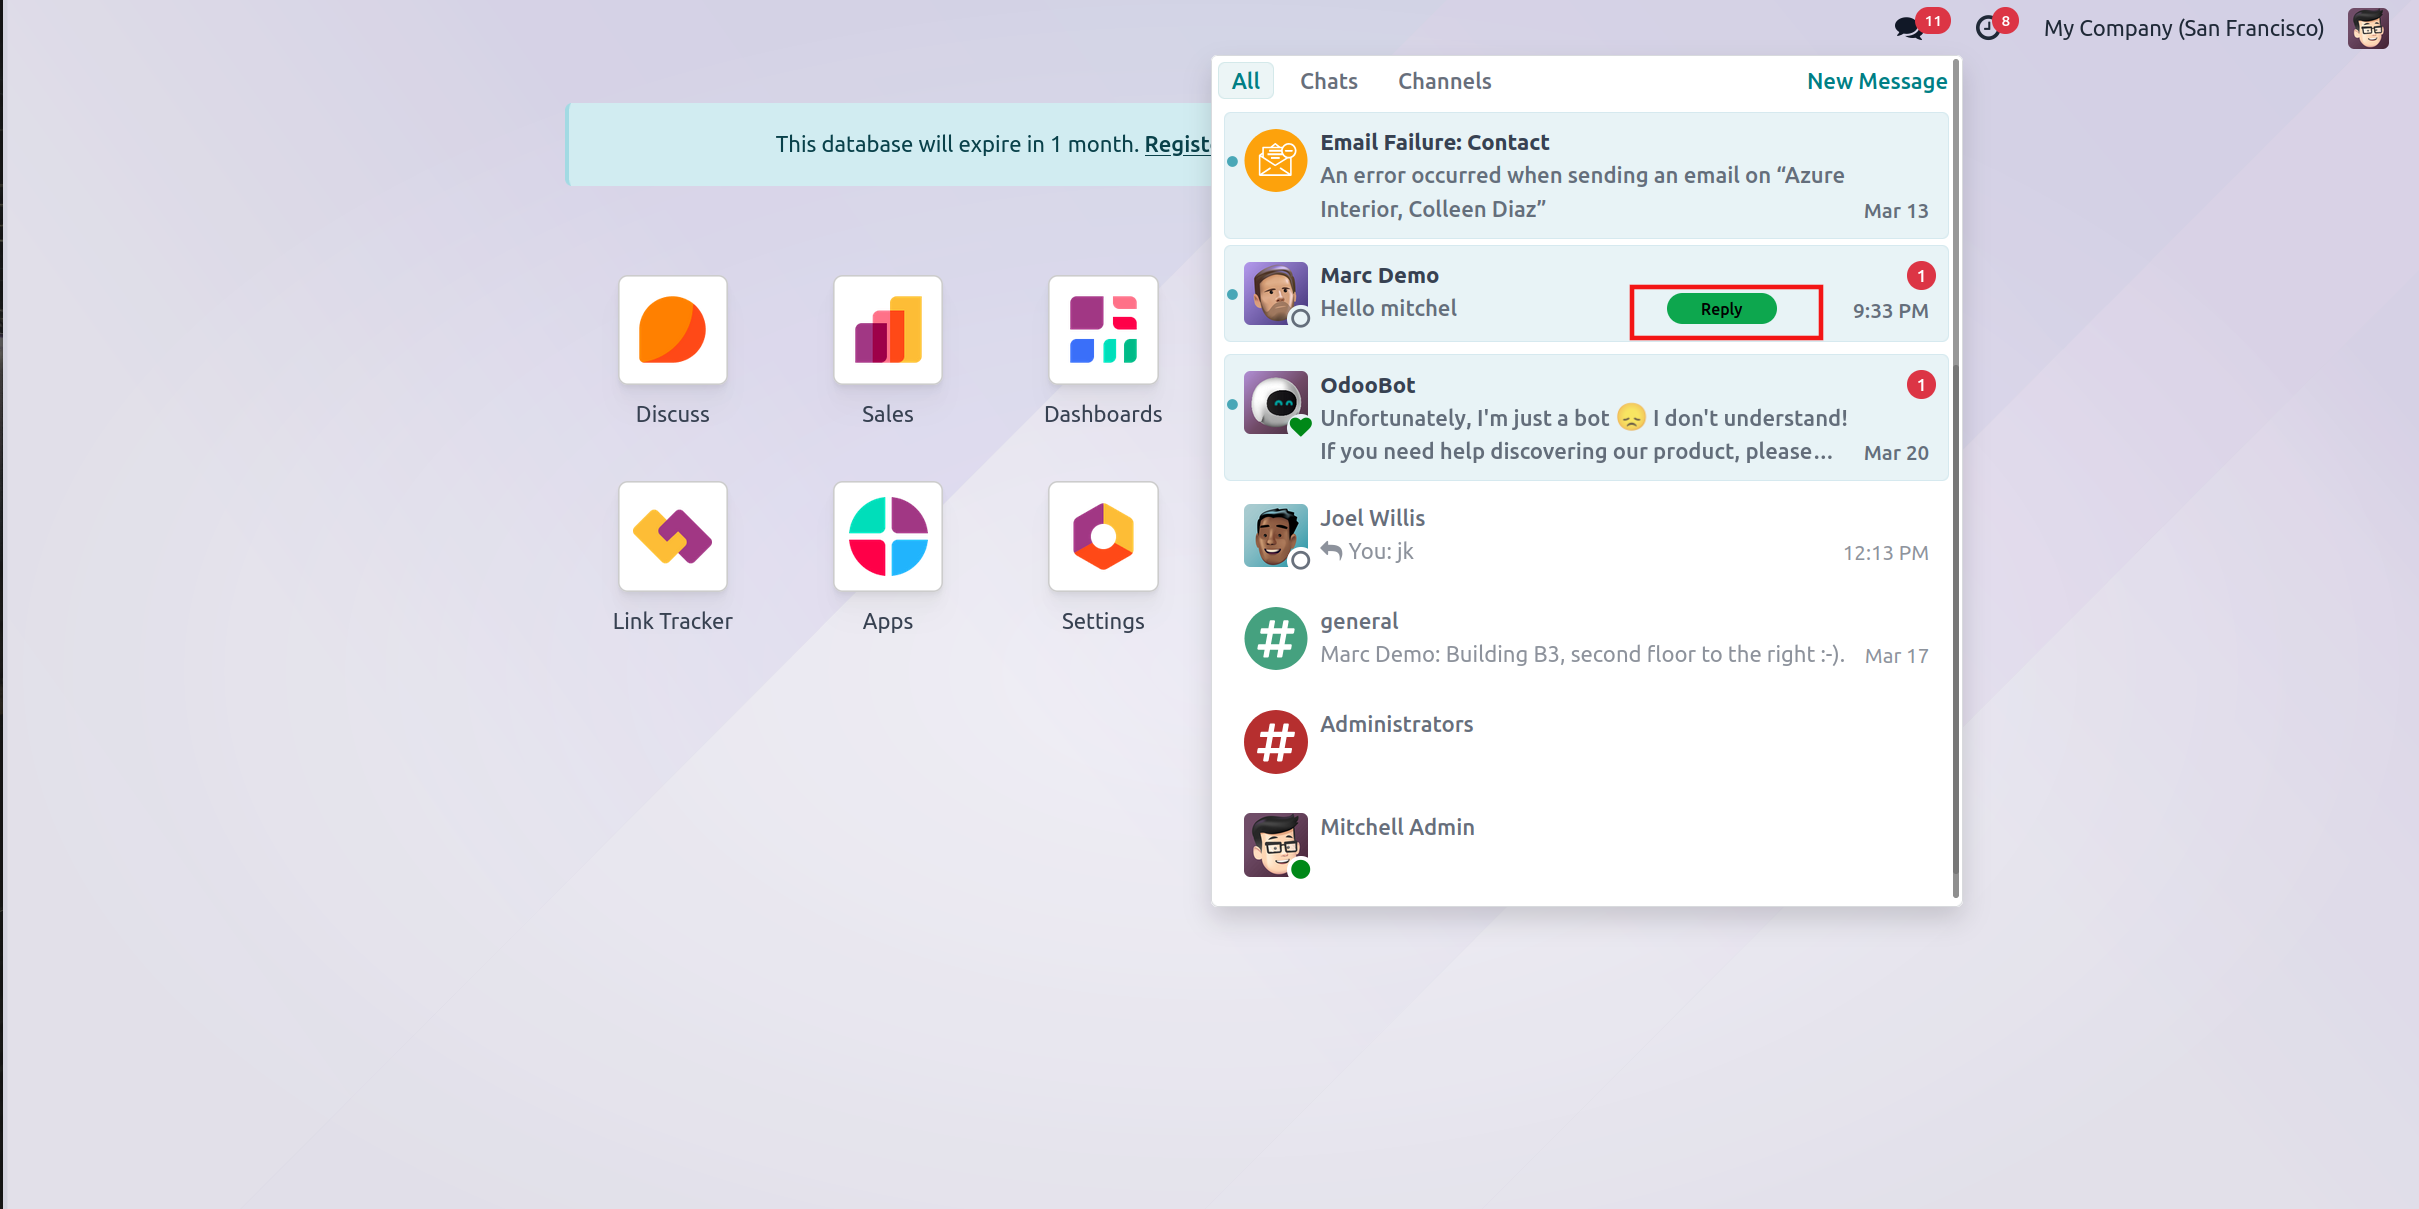Open the Link Tracker app

pyautogui.click(x=672, y=537)
